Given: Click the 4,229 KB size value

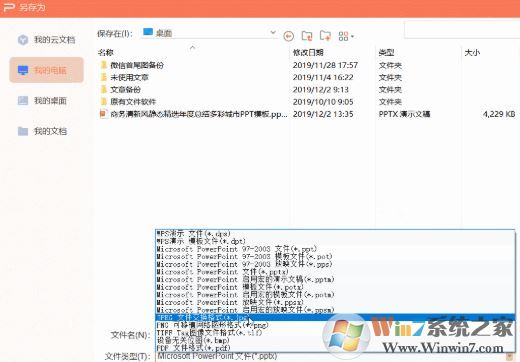Looking at the screenshot, I should pos(499,114).
